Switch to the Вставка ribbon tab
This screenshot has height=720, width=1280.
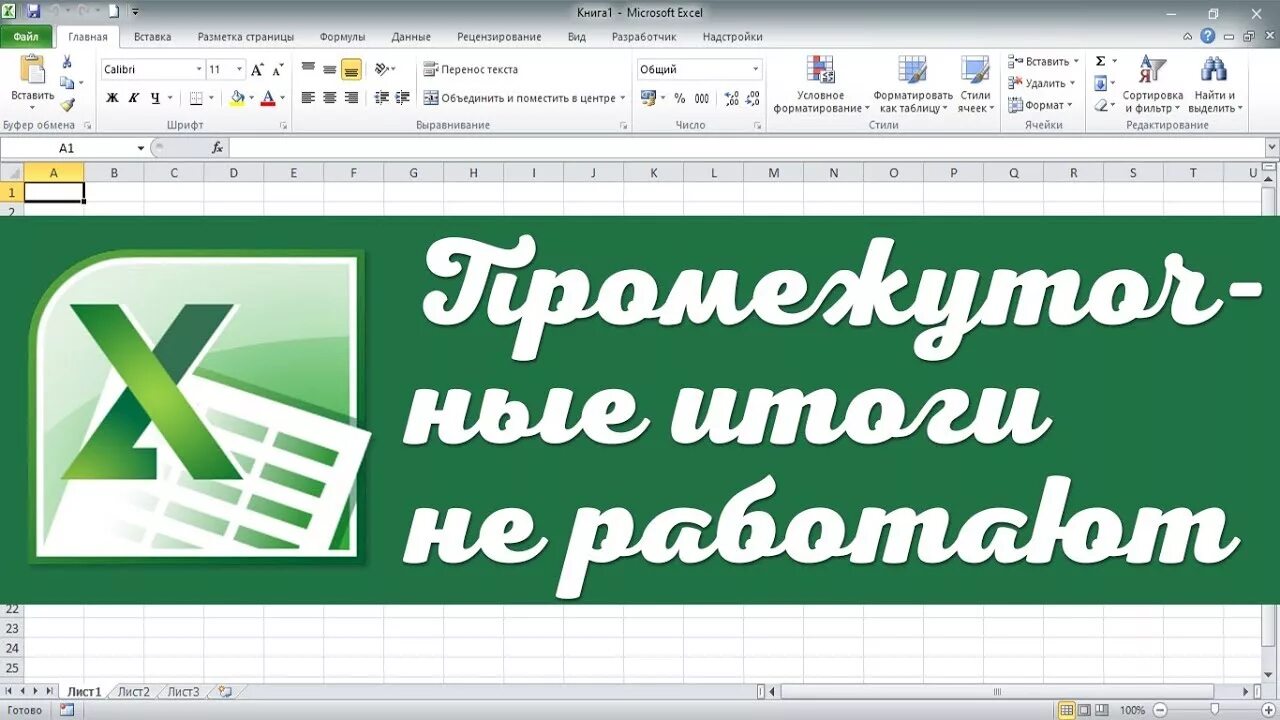coord(152,37)
